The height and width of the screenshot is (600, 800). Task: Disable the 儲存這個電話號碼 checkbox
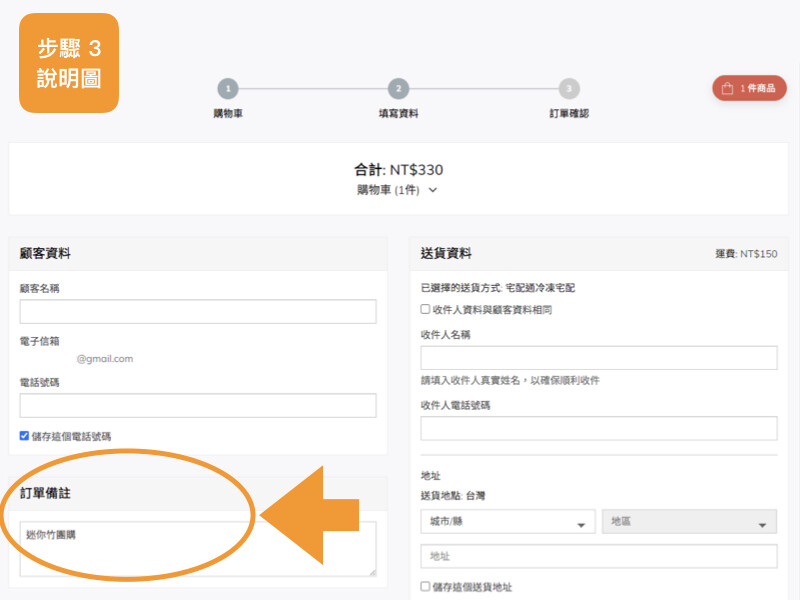tap(25, 435)
